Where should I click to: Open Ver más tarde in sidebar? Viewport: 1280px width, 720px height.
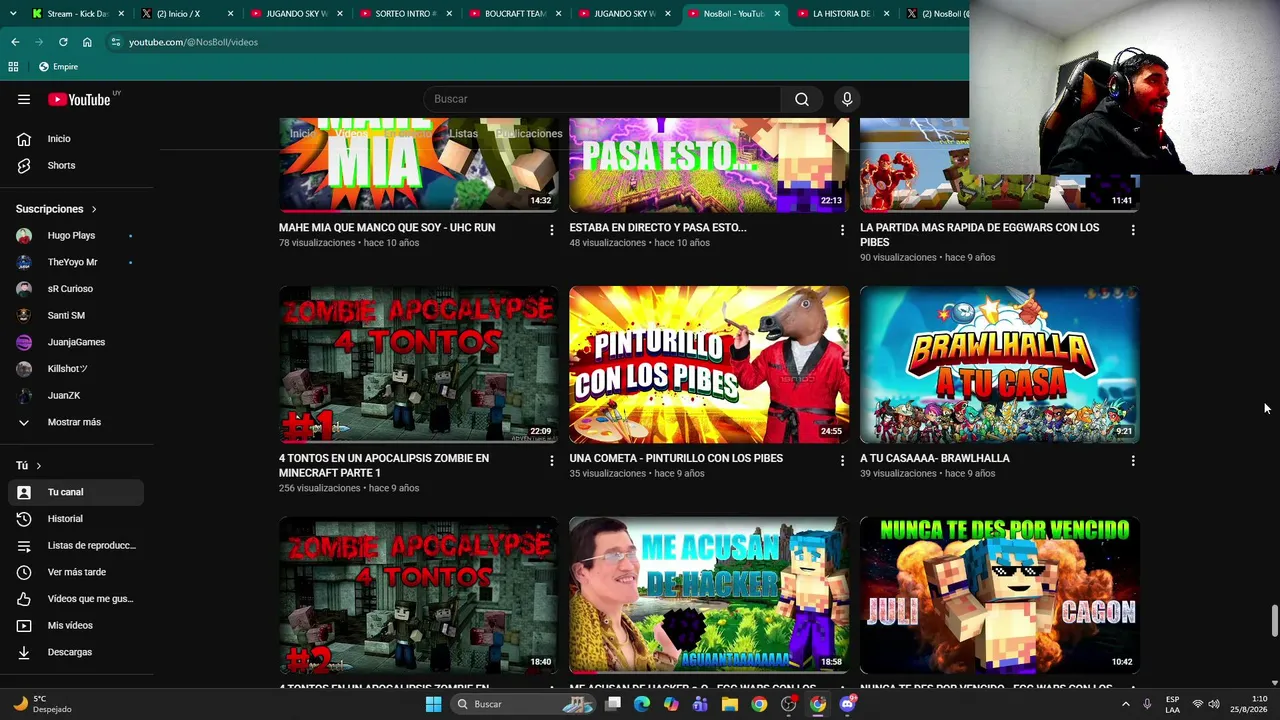[76, 572]
